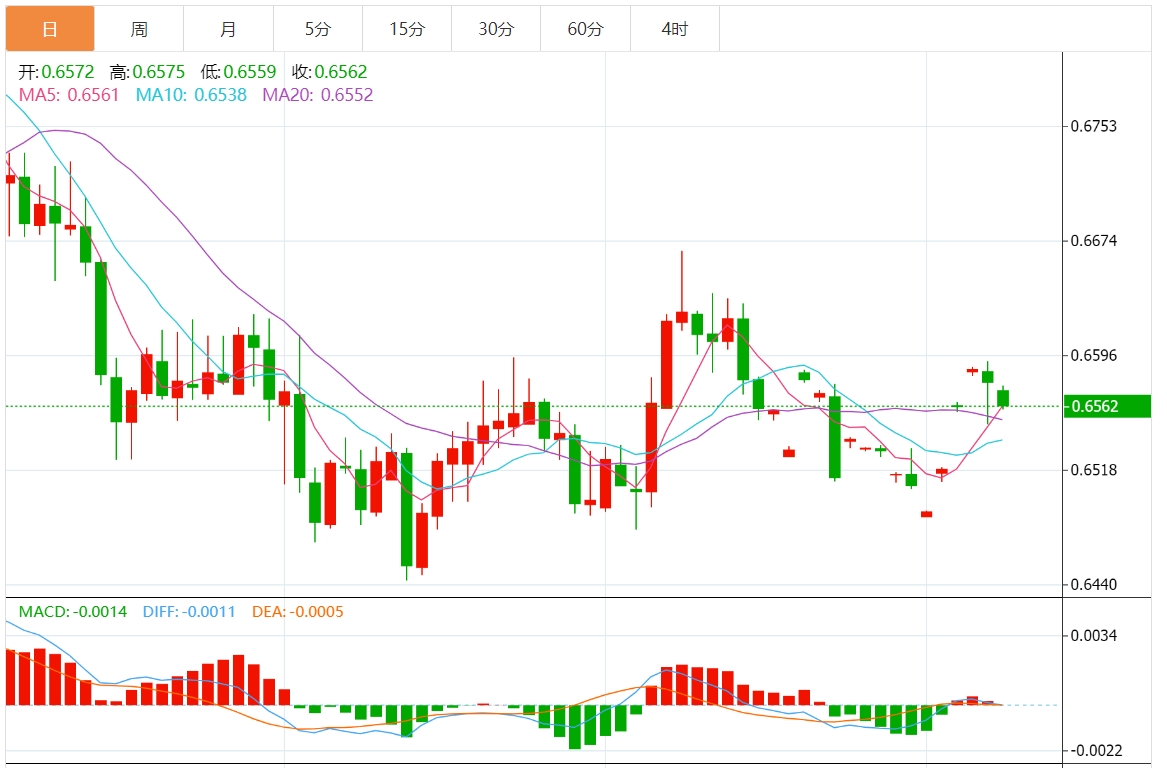Click the 0.6596 price axis label

point(1094,356)
